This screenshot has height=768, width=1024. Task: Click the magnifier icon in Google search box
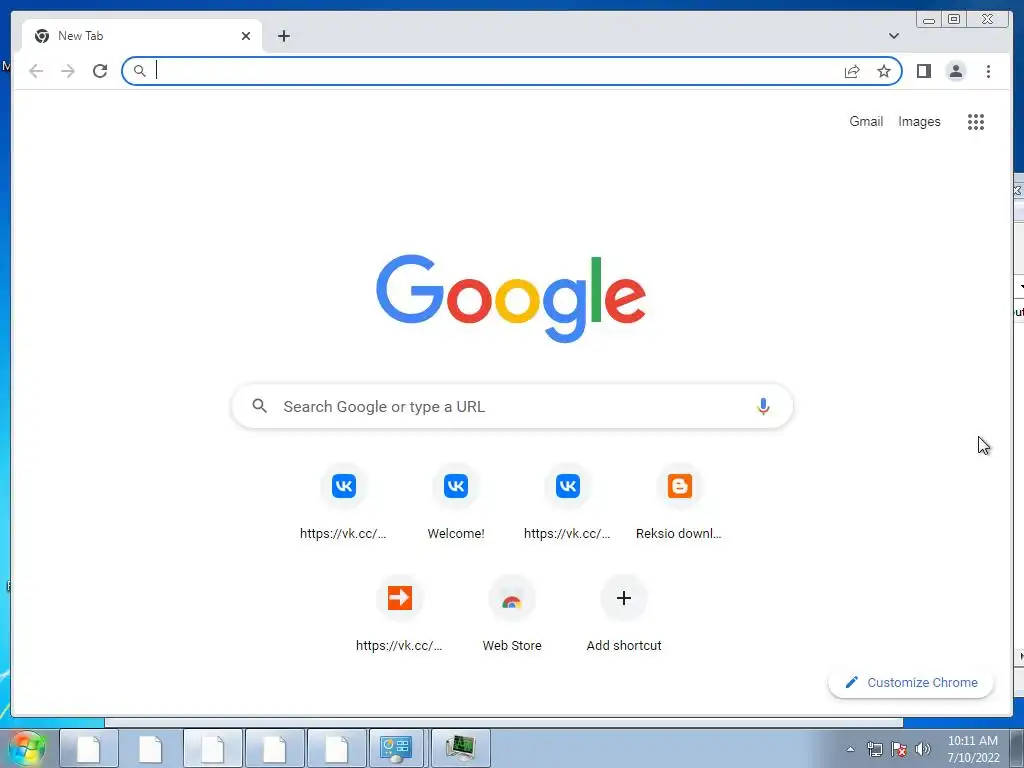(259, 406)
